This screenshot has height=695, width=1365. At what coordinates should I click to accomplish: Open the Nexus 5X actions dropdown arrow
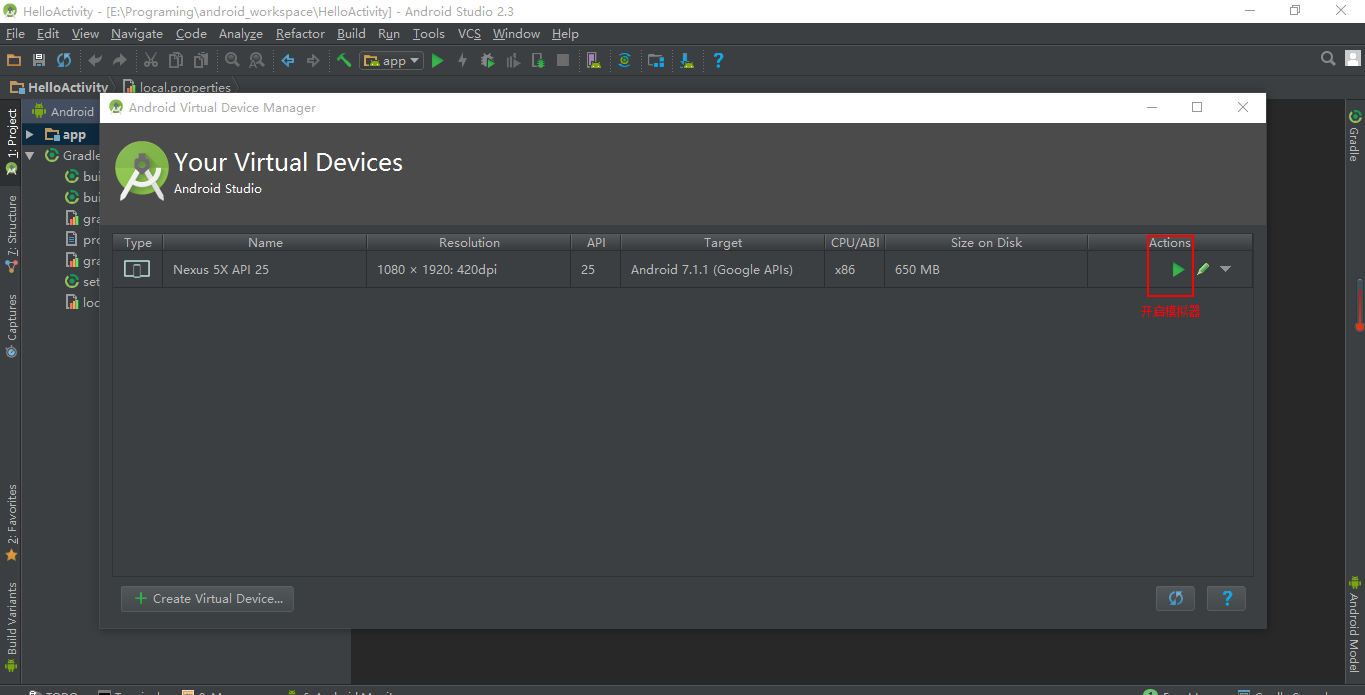[x=1226, y=269]
